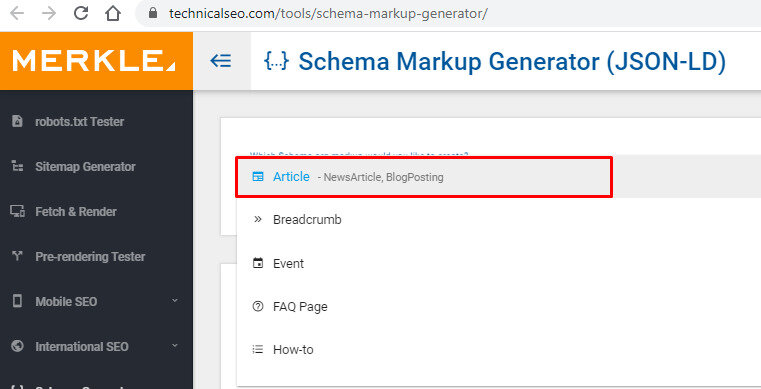Viewport: 761px width, 389px height.
Task: Click the browser back arrow
Action: [x=17, y=13]
